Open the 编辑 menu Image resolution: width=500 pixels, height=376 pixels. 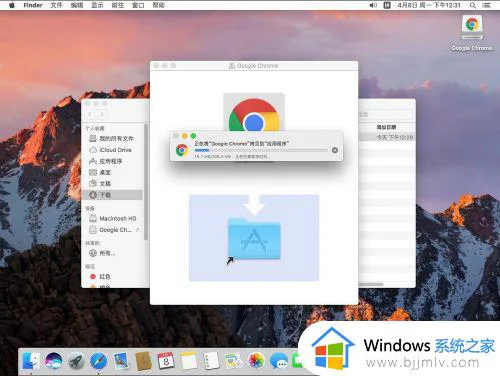(x=77, y=5)
